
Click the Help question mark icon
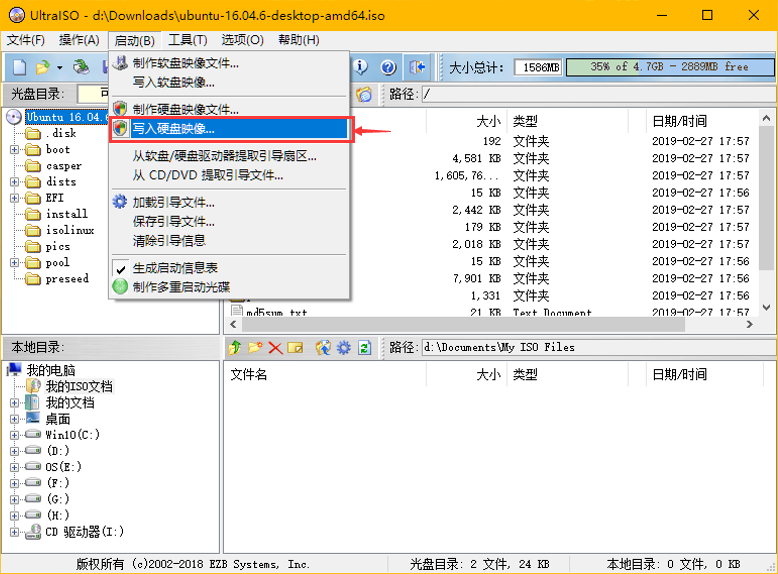(389, 67)
